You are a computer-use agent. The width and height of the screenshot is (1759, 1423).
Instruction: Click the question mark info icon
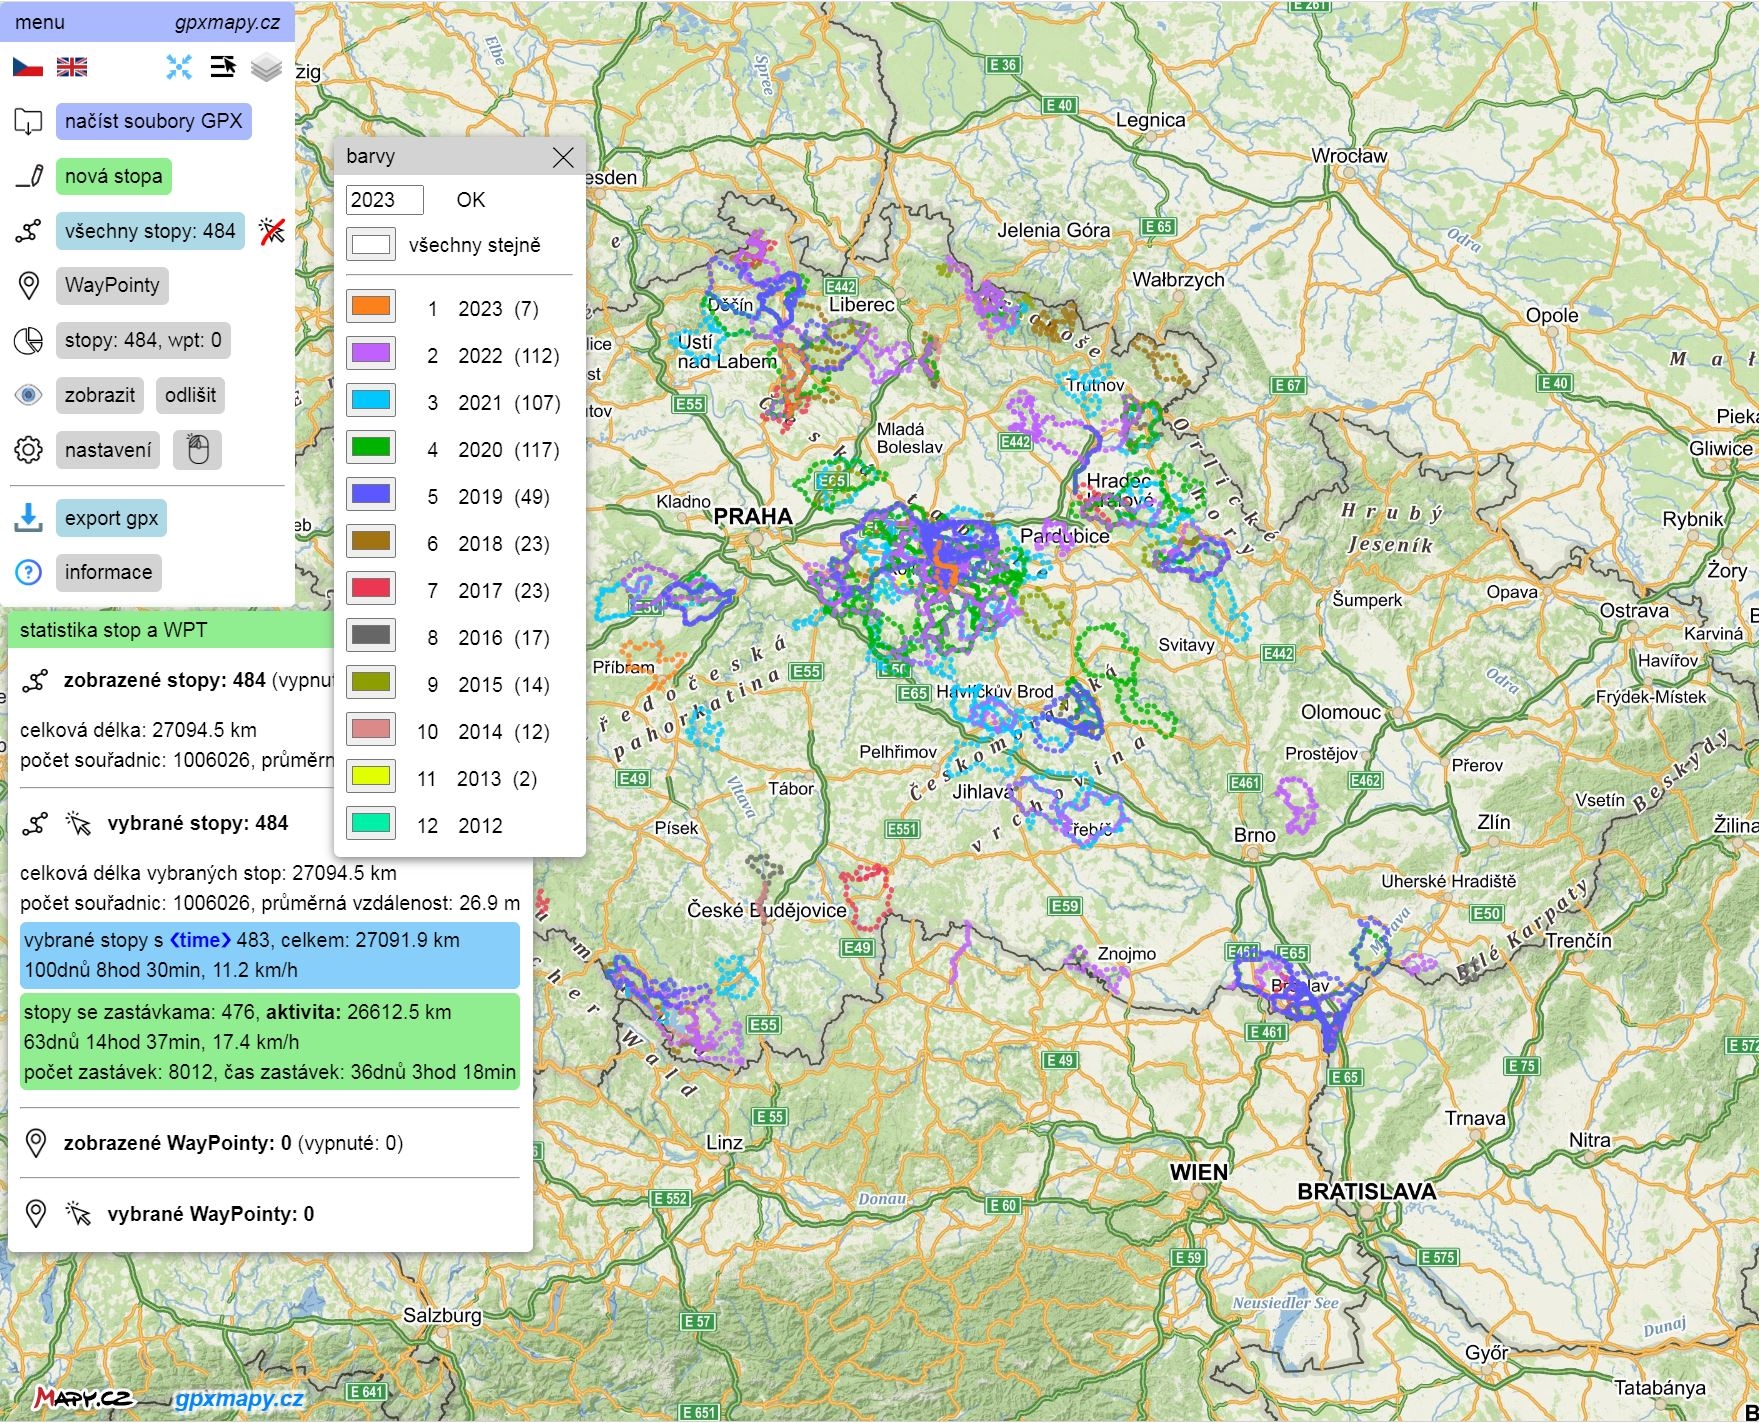28,572
